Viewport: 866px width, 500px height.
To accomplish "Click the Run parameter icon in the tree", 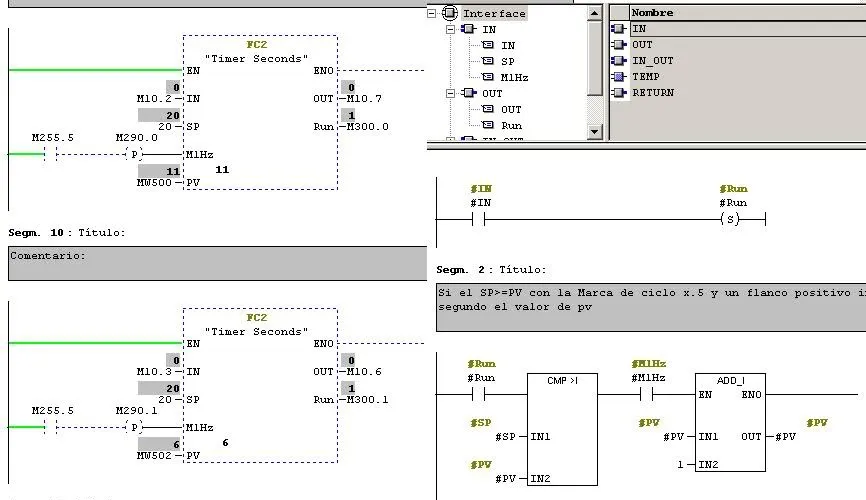I will click(x=488, y=125).
